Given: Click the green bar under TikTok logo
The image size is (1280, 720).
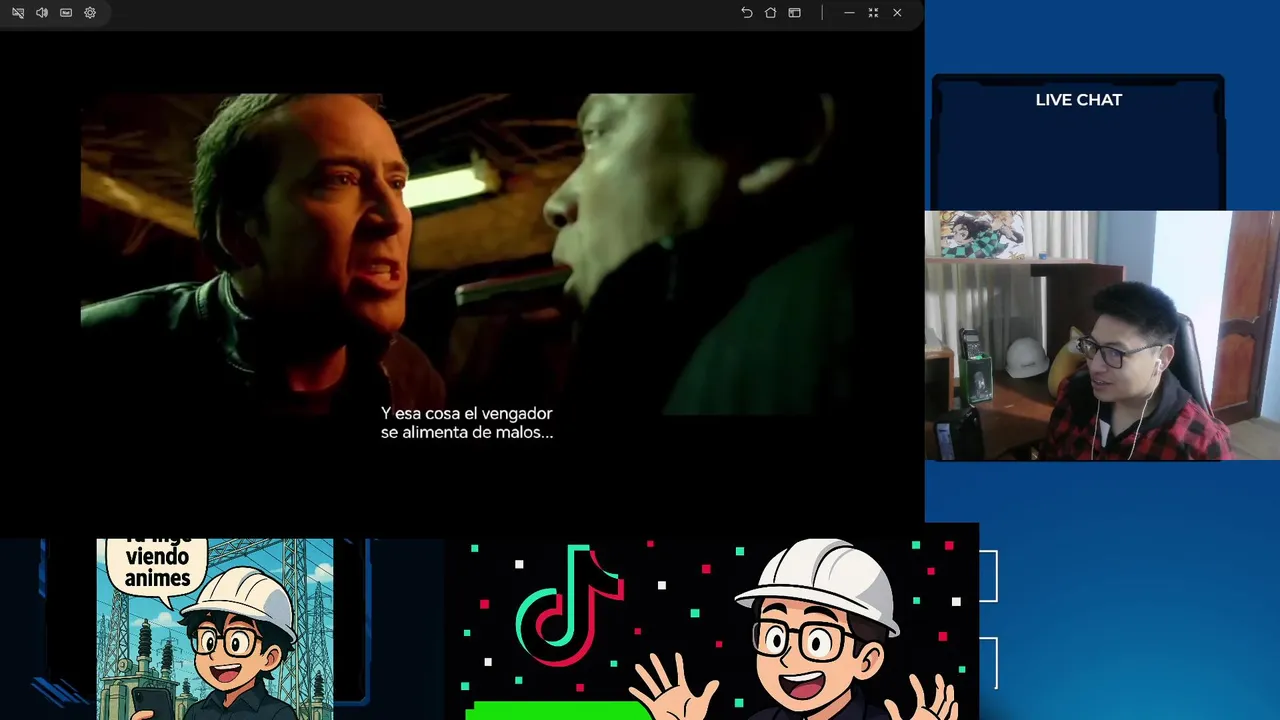Looking at the screenshot, I should click(x=558, y=711).
